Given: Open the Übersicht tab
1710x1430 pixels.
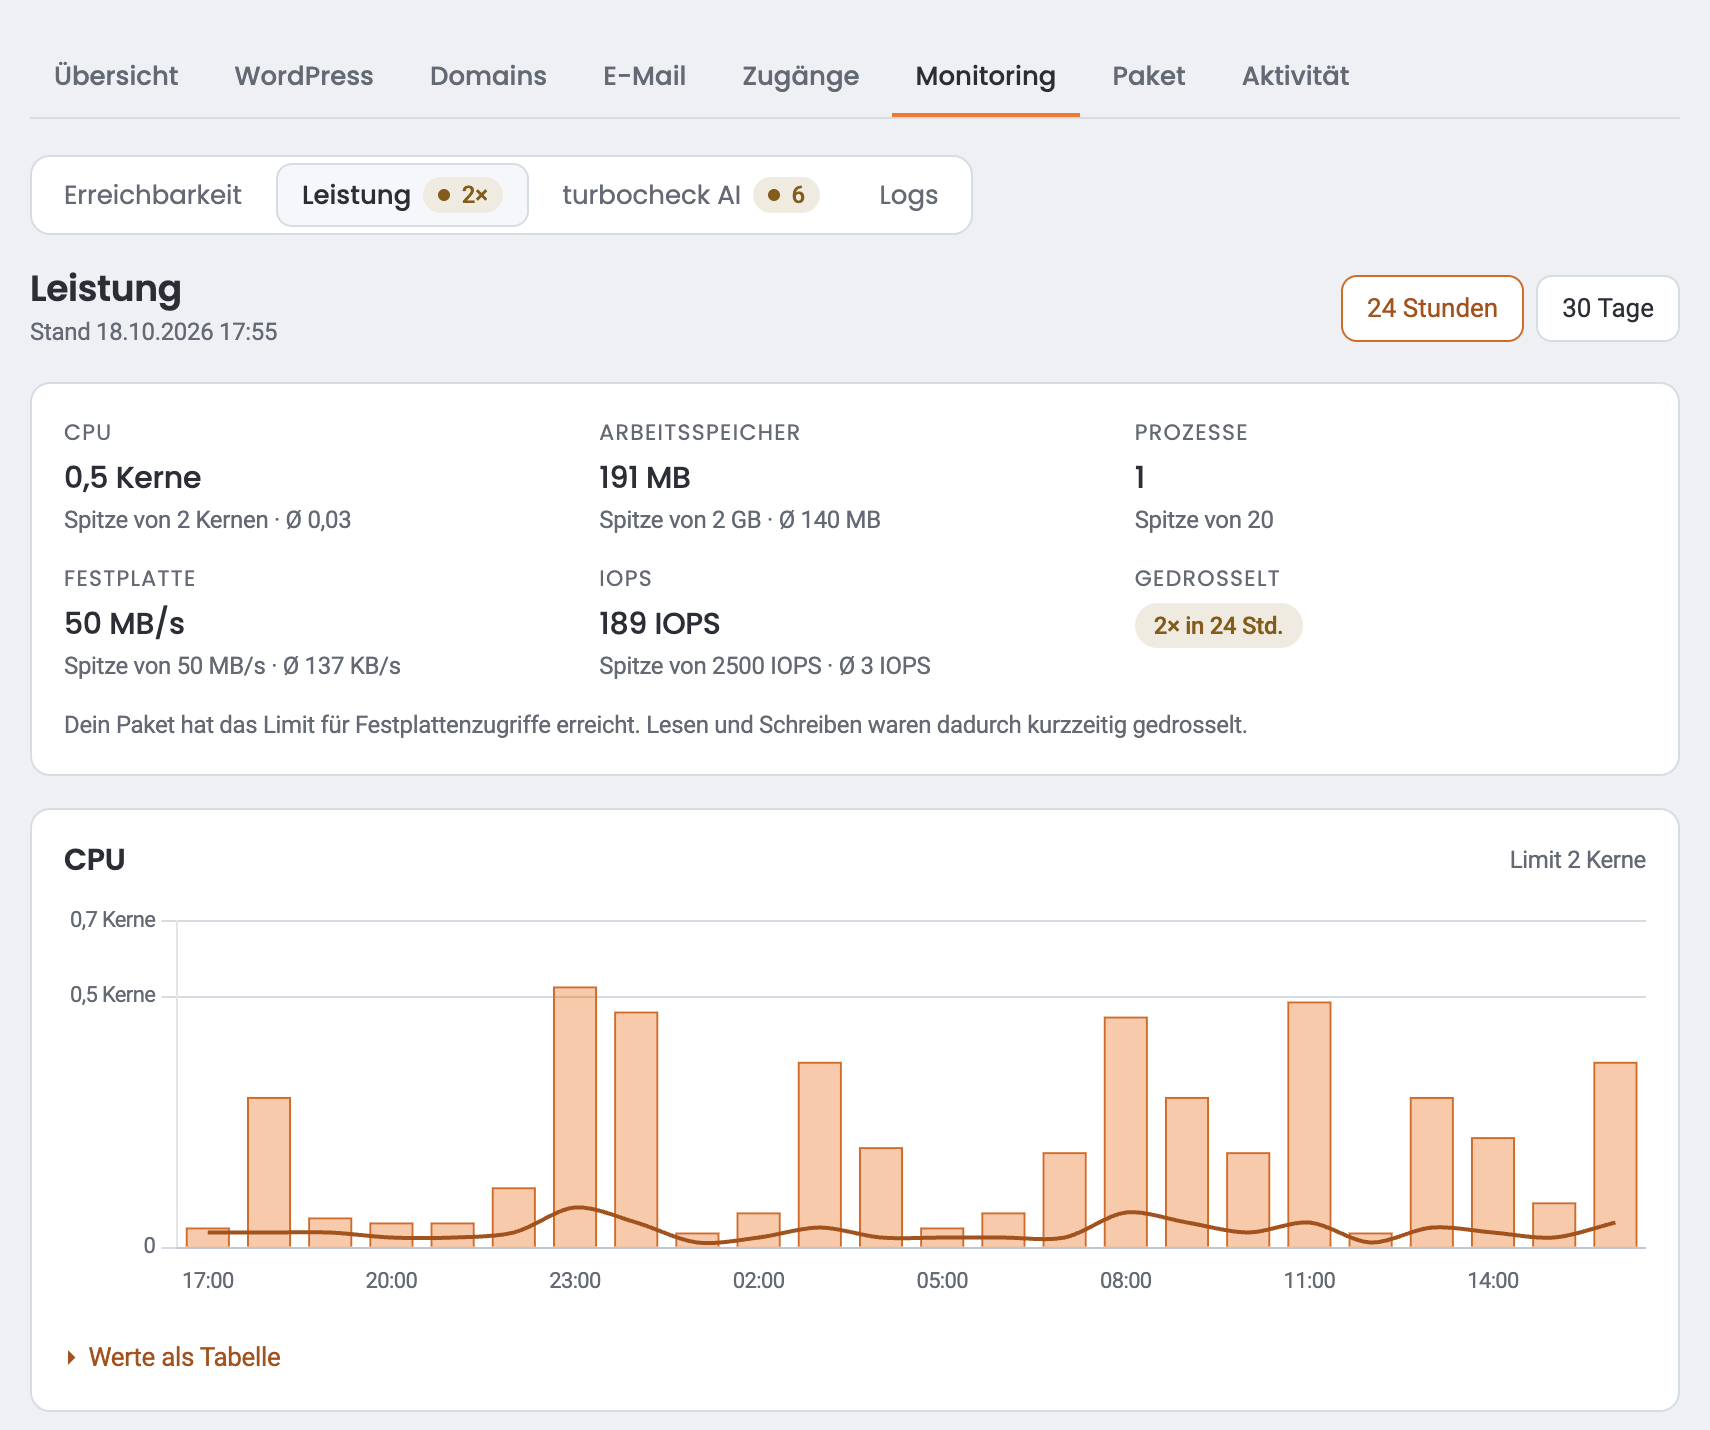Looking at the screenshot, I should pyautogui.click(x=116, y=76).
